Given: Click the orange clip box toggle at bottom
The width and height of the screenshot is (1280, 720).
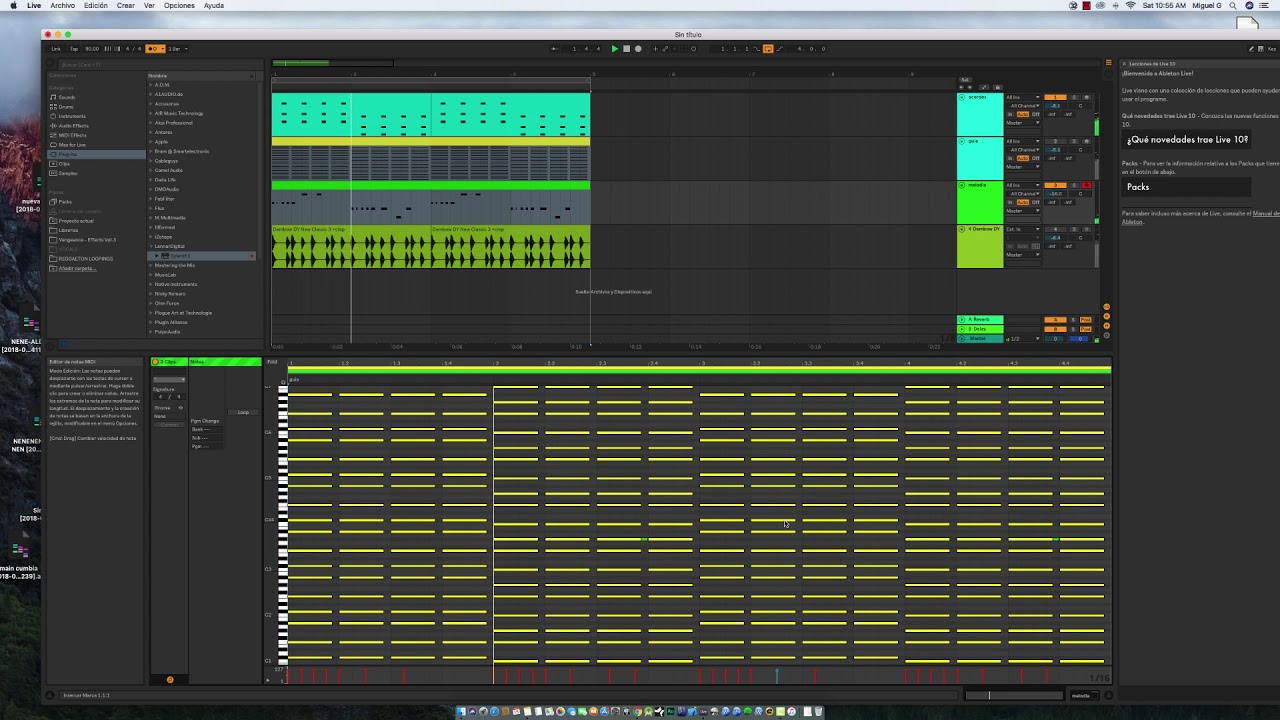Looking at the screenshot, I should [170, 680].
